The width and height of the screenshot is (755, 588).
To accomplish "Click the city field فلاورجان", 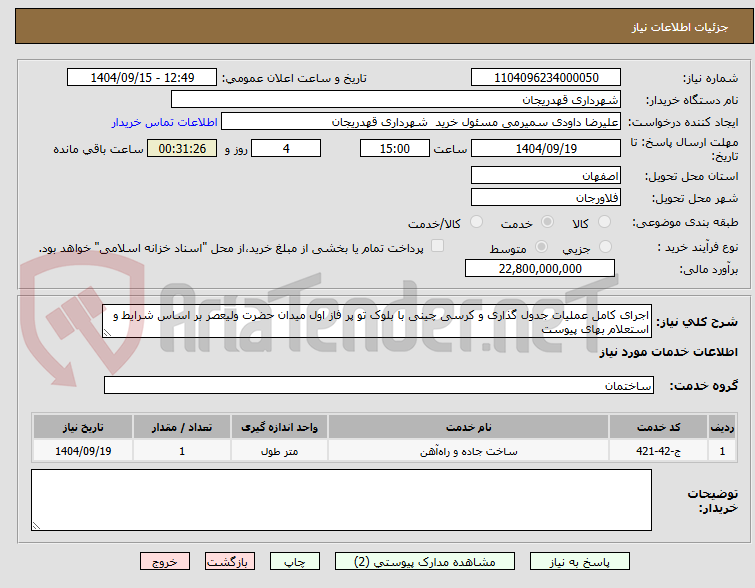I will 546,197.
